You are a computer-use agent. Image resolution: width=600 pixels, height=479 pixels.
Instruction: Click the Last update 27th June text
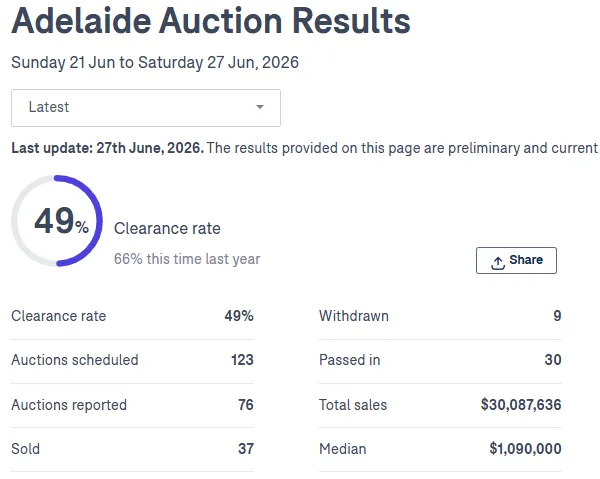point(108,148)
